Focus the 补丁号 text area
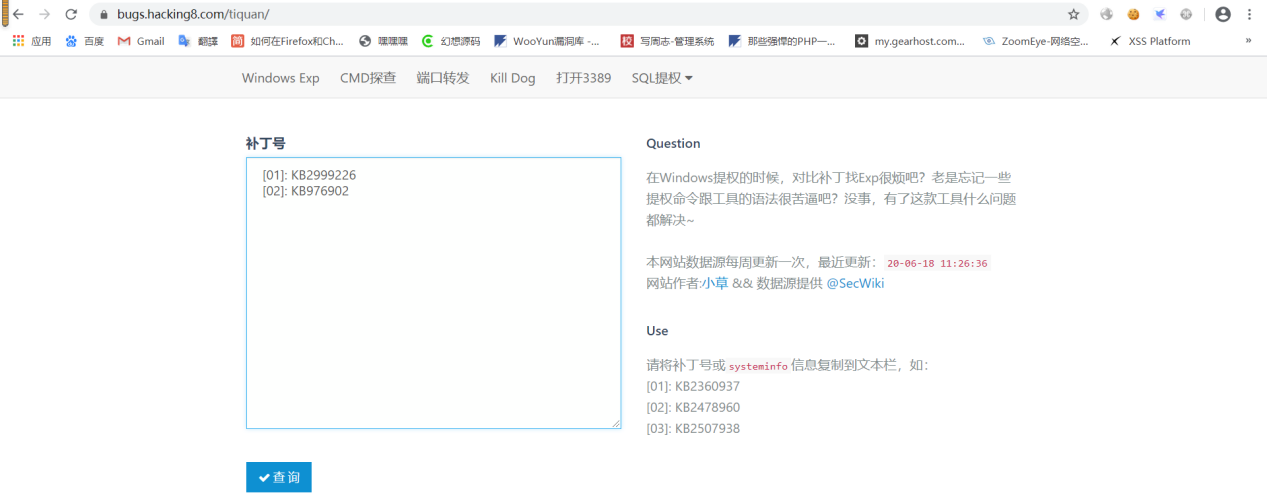 pyautogui.click(x=433, y=293)
